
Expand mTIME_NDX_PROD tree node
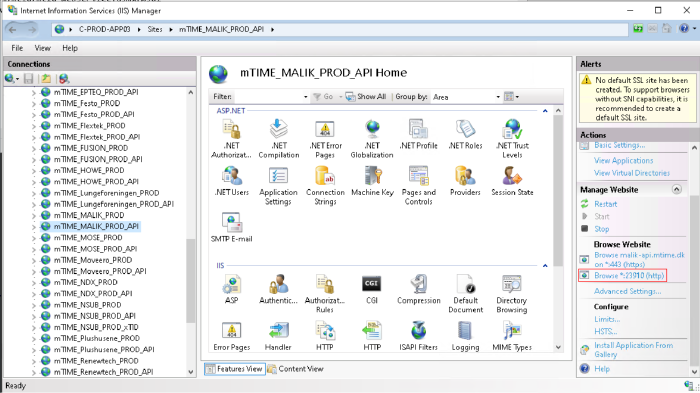pyautogui.click(x=34, y=283)
